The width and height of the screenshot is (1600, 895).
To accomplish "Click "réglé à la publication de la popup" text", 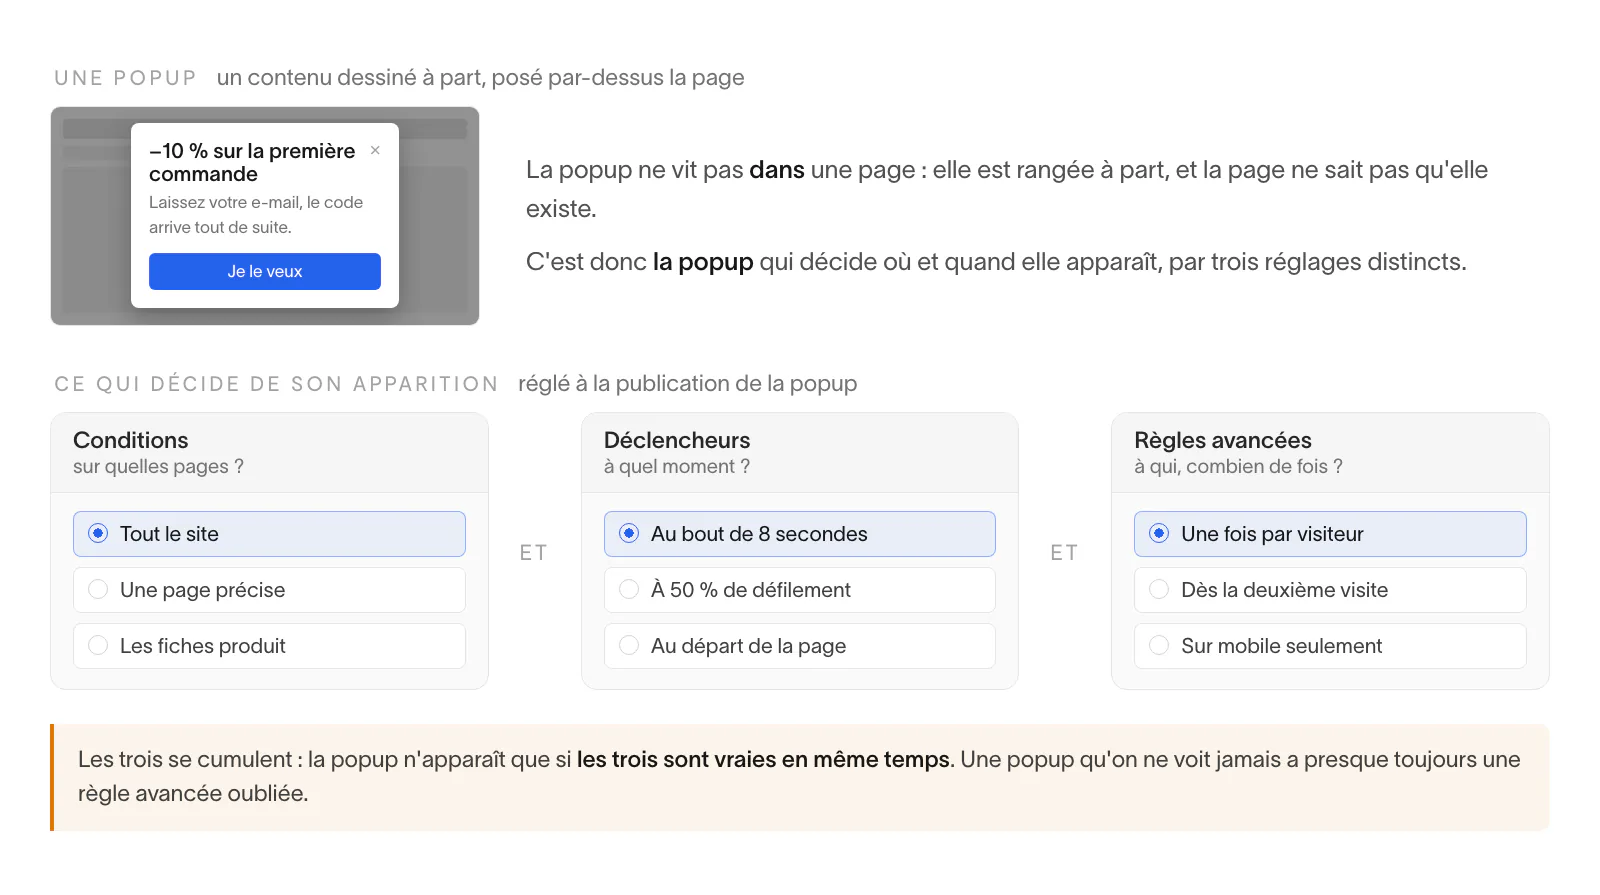I will pos(687,384).
